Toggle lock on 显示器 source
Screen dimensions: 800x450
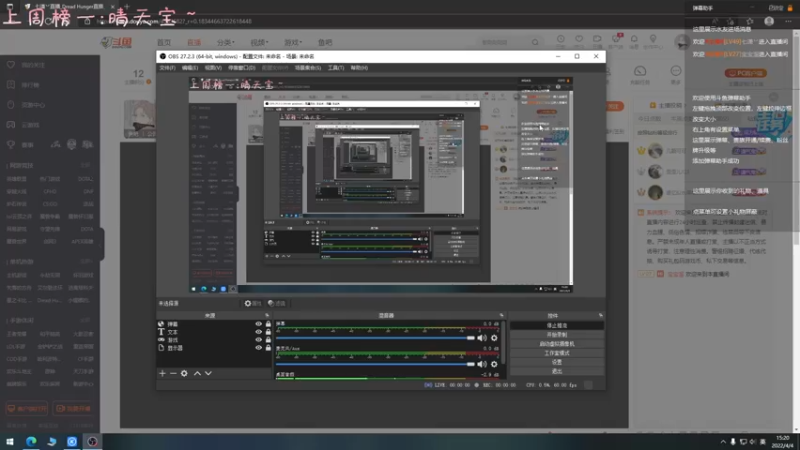click(x=268, y=348)
